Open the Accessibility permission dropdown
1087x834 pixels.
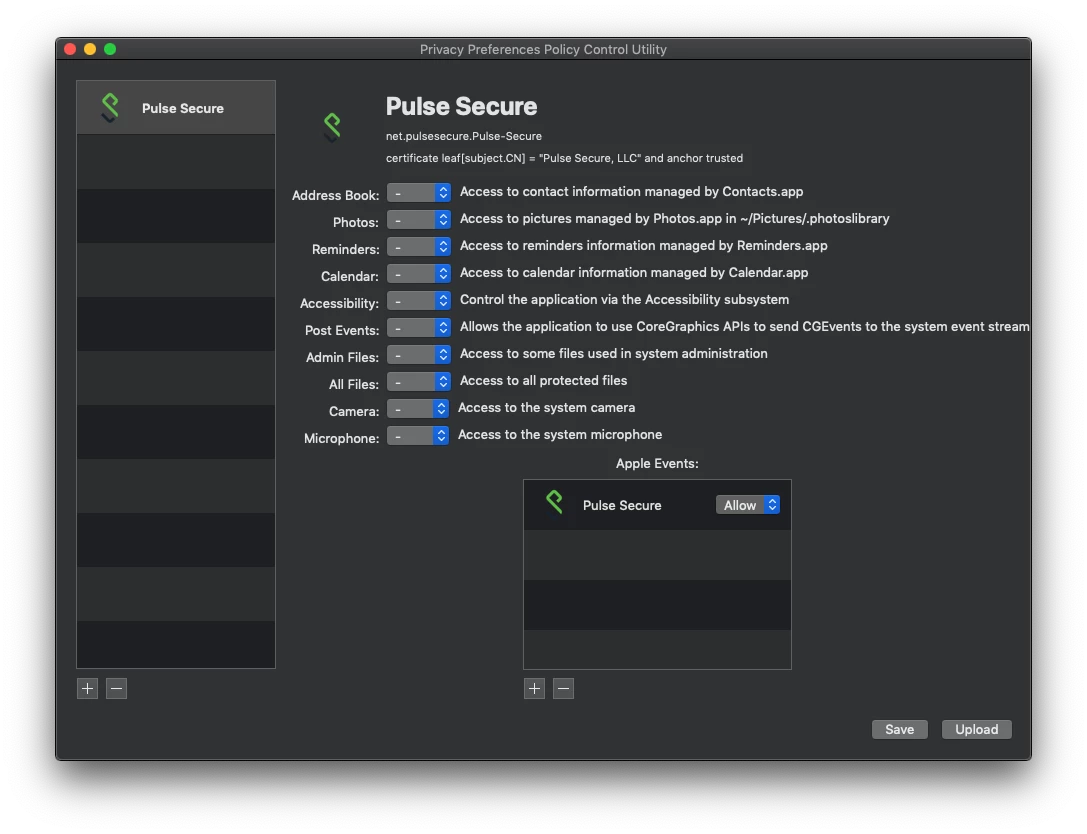click(x=419, y=301)
